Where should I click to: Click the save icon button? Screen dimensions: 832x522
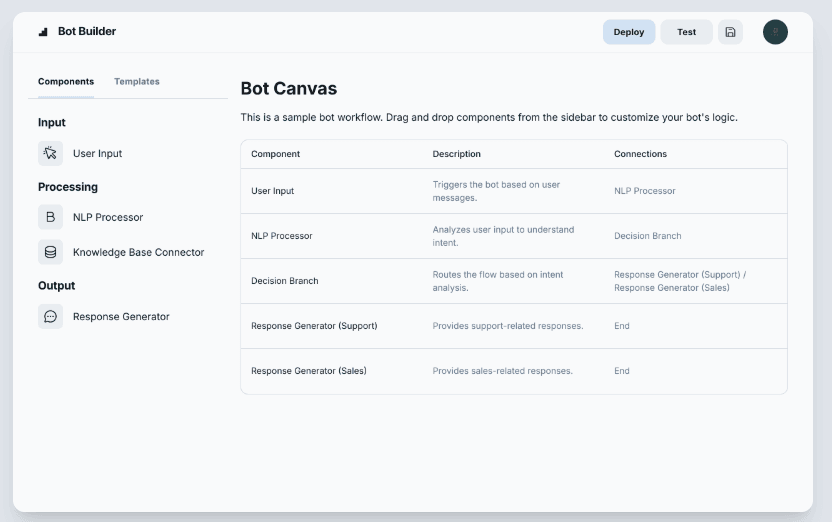[730, 32]
